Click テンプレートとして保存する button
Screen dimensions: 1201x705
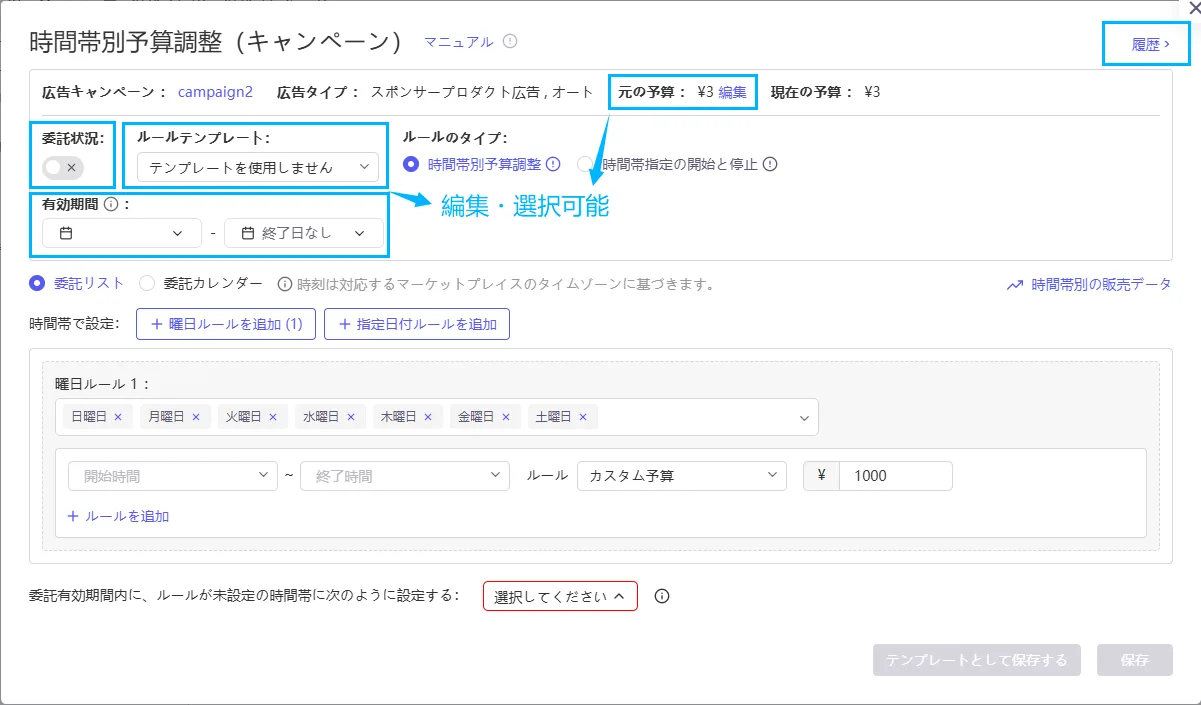point(977,660)
